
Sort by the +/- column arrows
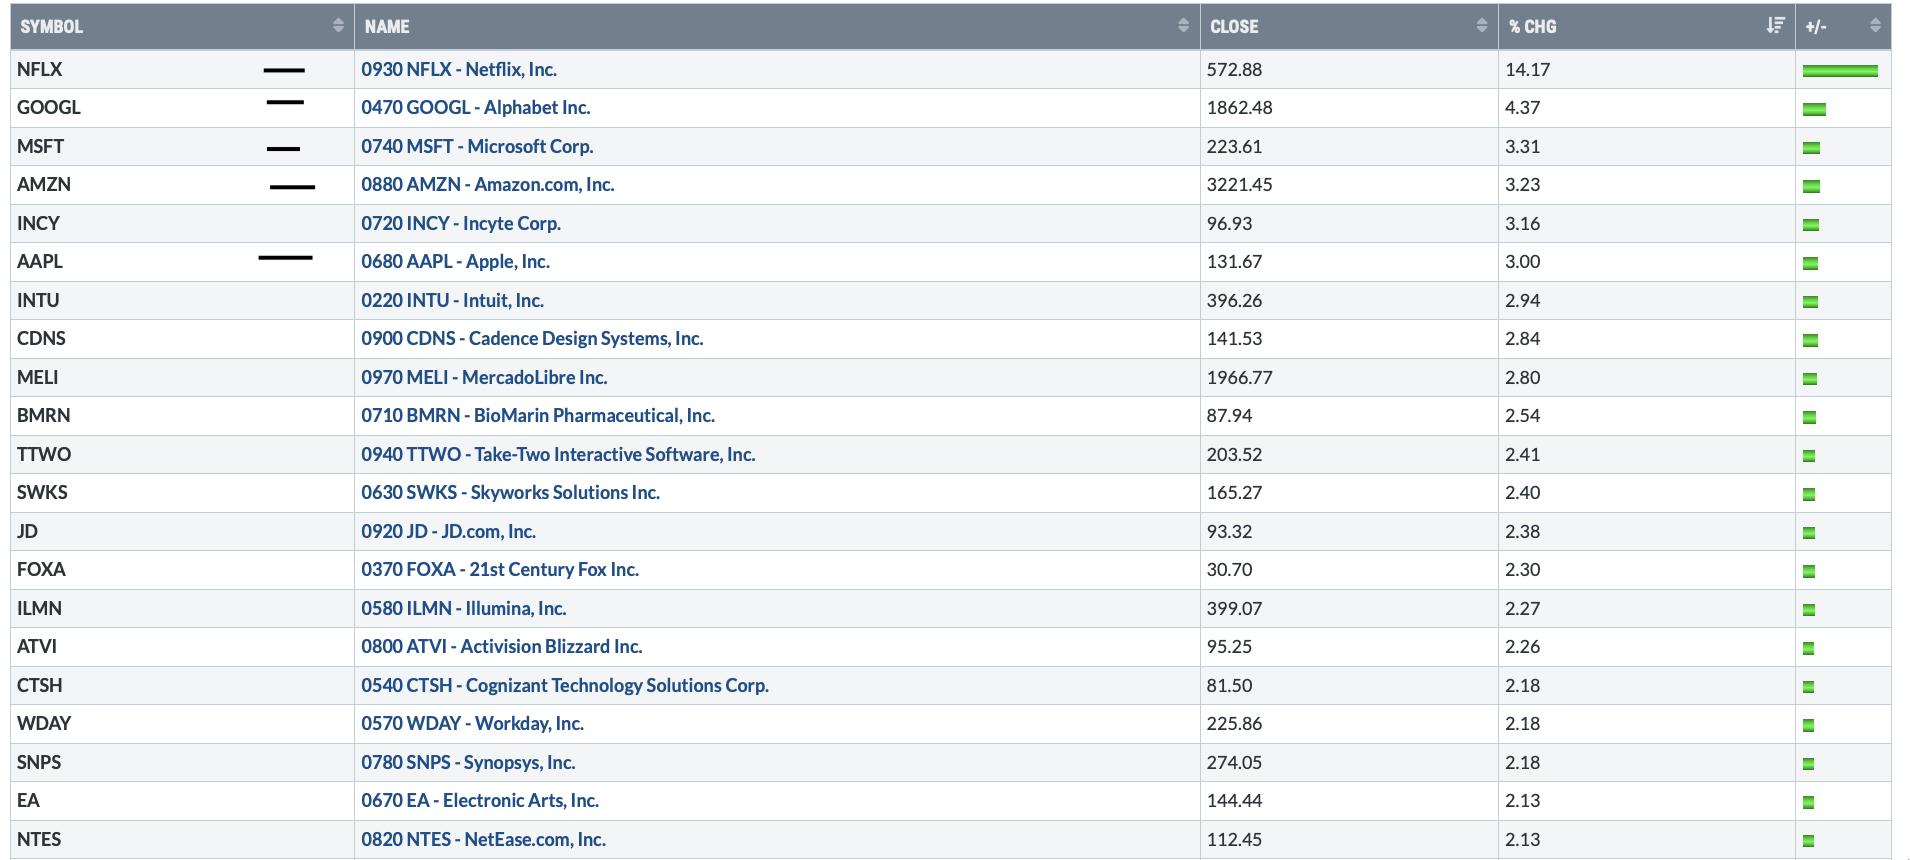1875,26
